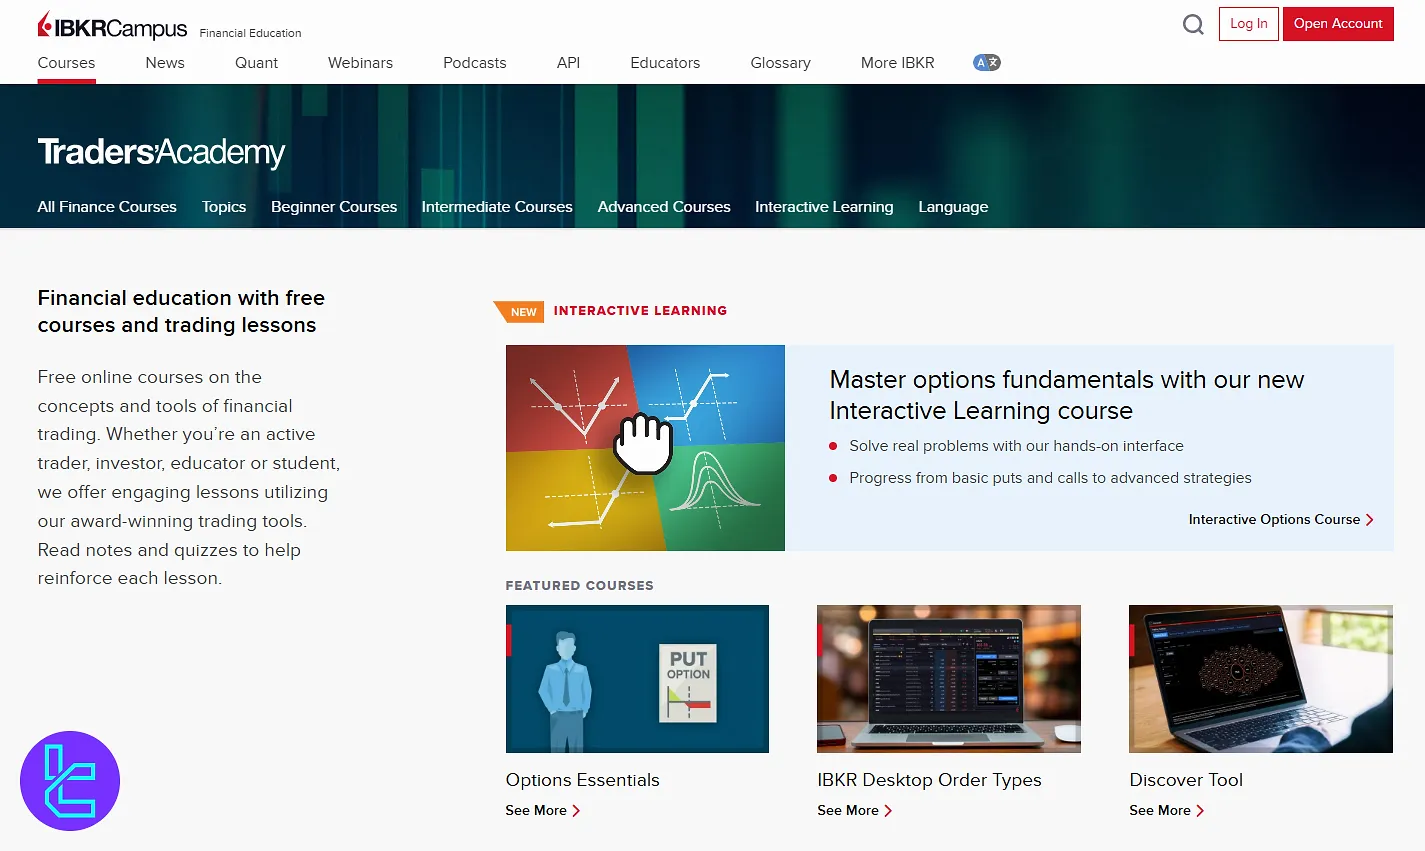Image resolution: width=1425 pixels, height=851 pixels.
Task: Click the Options Essentials title
Action: click(583, 780)
